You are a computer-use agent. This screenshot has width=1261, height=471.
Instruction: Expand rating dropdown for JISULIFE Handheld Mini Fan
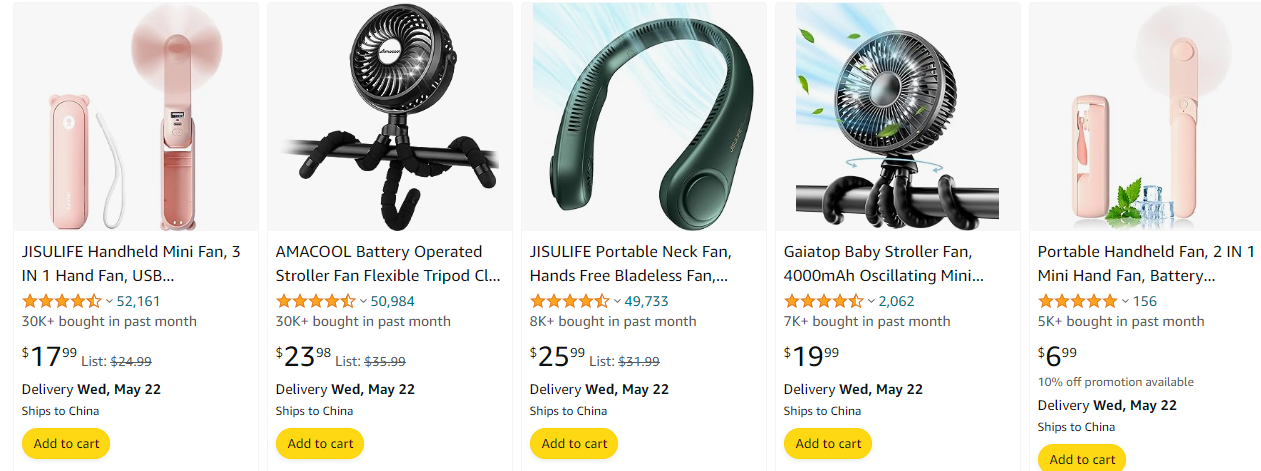[x=109, y=301]
